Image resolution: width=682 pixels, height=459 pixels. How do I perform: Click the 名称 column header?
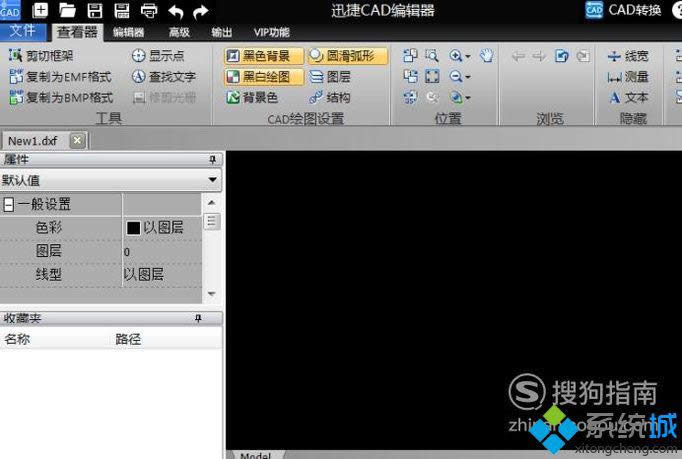(17, 339)
